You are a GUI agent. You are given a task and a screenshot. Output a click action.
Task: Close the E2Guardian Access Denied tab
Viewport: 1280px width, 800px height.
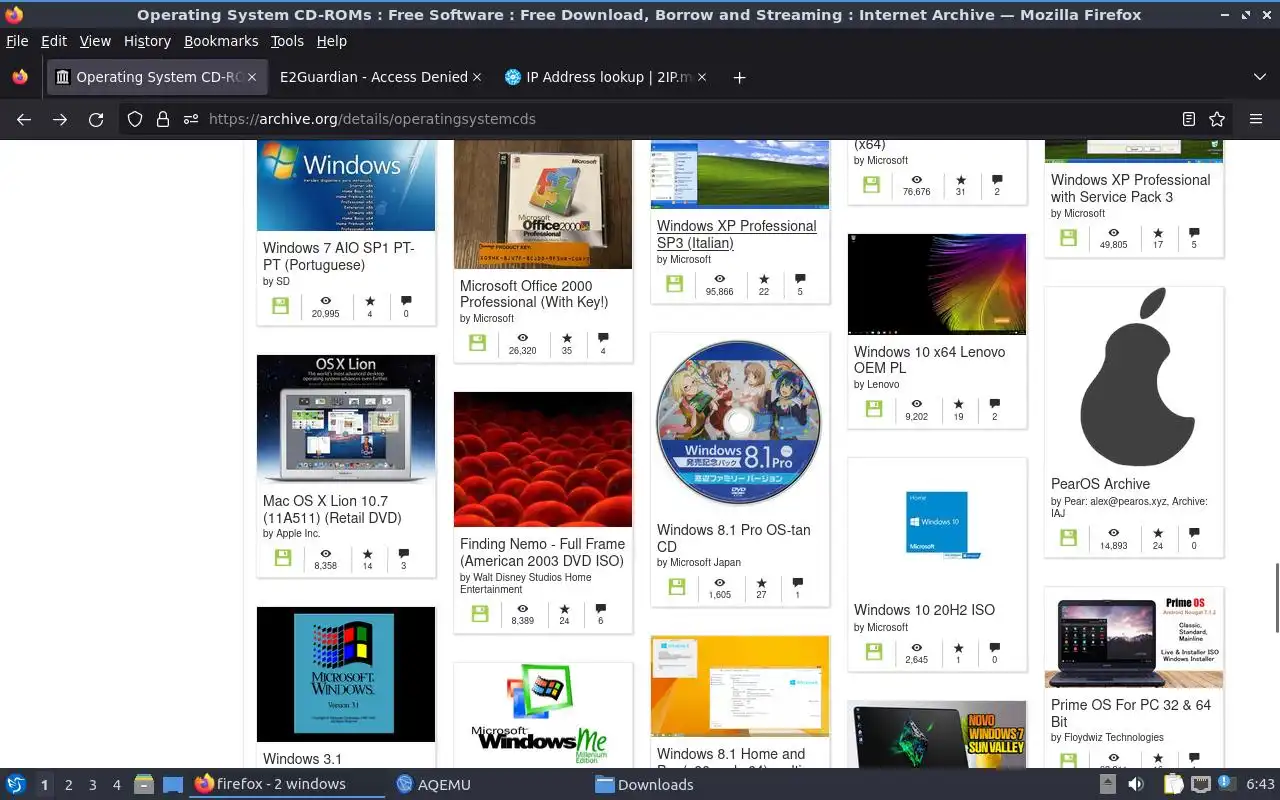477,77
